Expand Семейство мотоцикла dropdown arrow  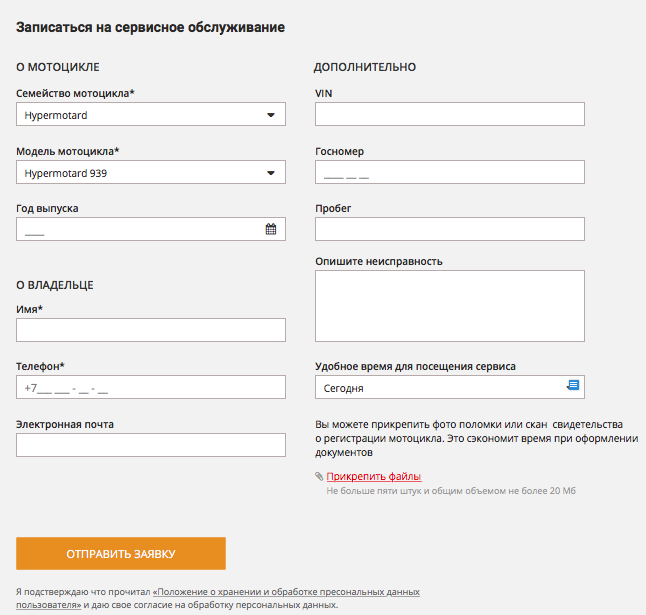[x=271, y=115]
